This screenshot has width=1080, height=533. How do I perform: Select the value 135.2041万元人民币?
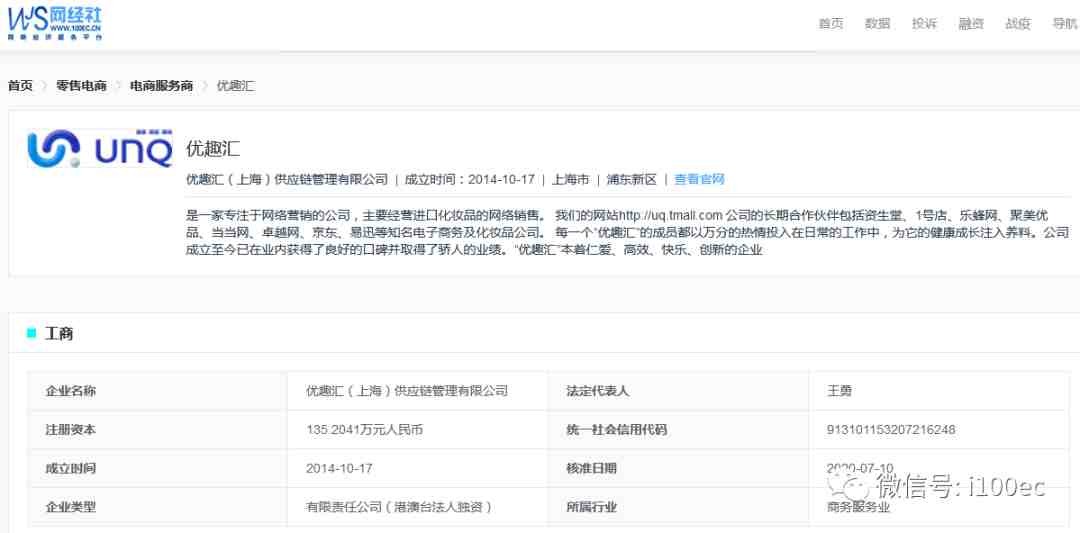[364, 430]
